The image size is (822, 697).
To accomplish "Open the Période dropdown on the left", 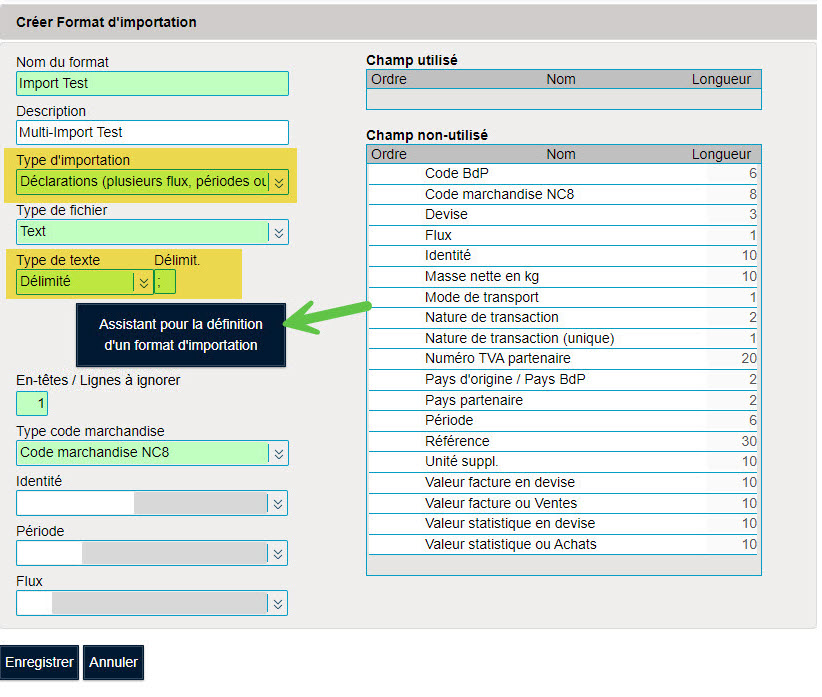I will [152, 553].
